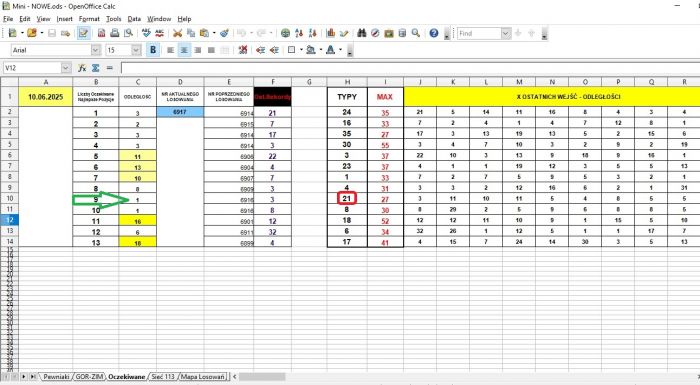
Task: Click Decrease Indent icon
Action: 261,50
